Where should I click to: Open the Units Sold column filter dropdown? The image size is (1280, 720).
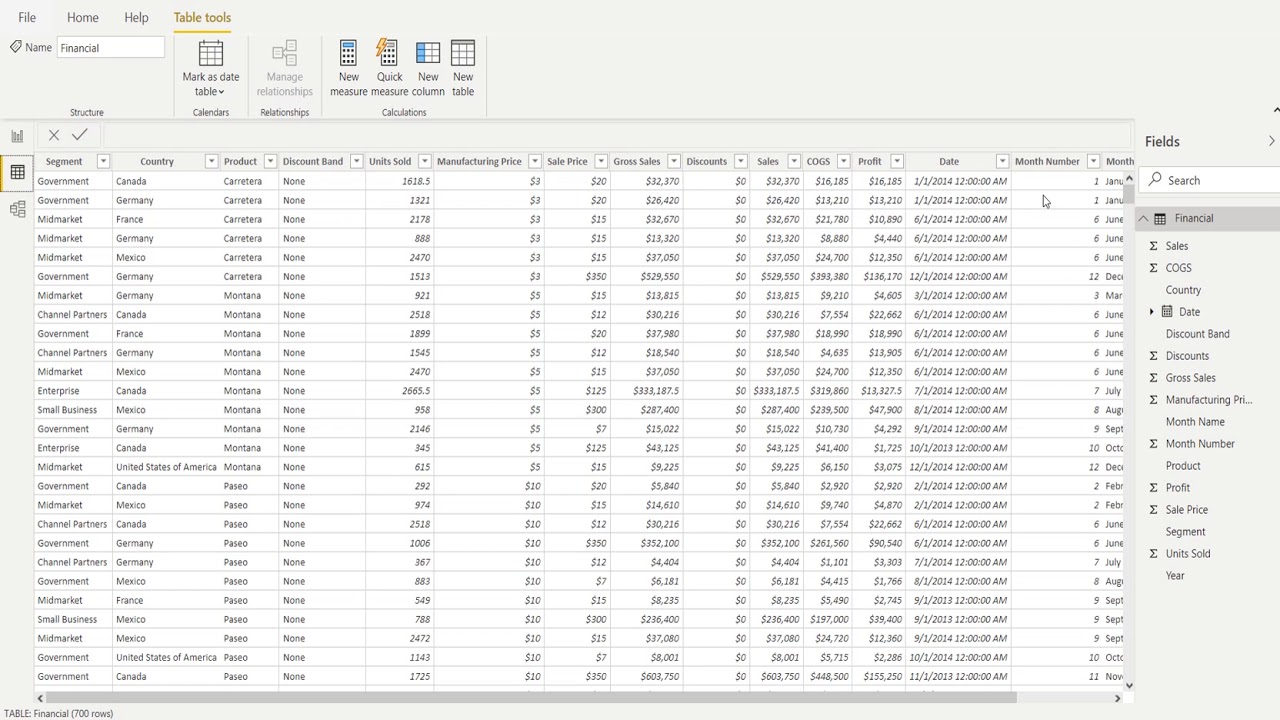point(424,161)
